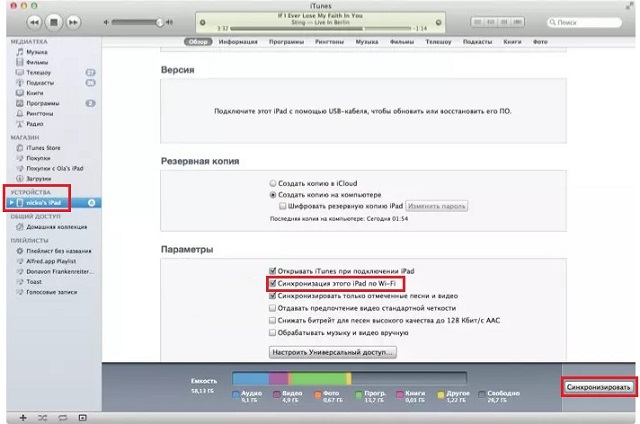The width and height of the screenshot is (640, 424).
Task: Switch to Рингтоны tab
Action: (329, 42)
